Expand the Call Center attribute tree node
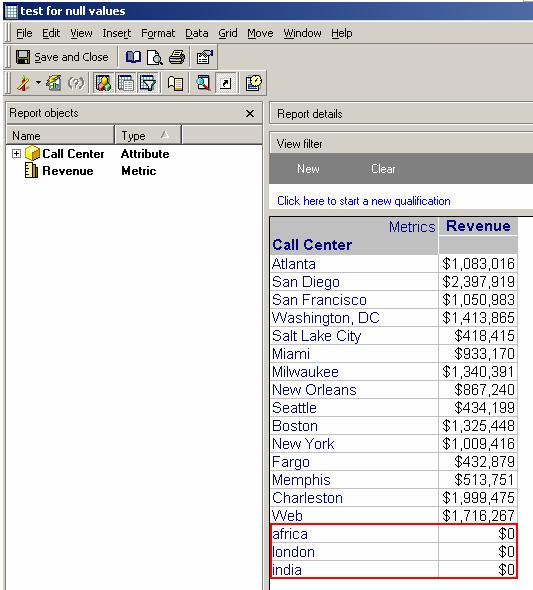This screenshot has width=533, height=590. click(16, 154)
